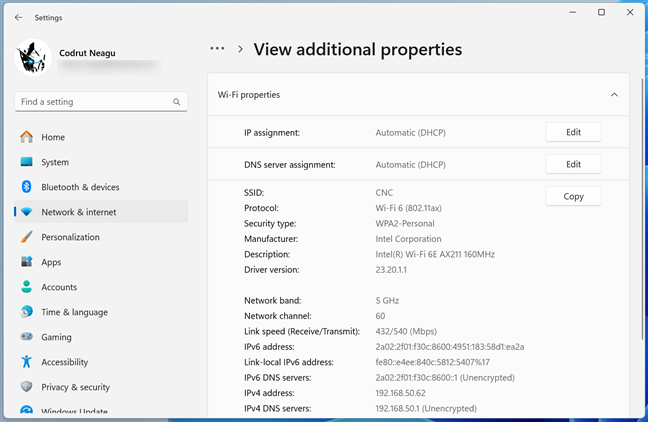The width and height of the screenshot is (648, 422).
Task: Click driver version 23.20.1.1
Action: 391,270
